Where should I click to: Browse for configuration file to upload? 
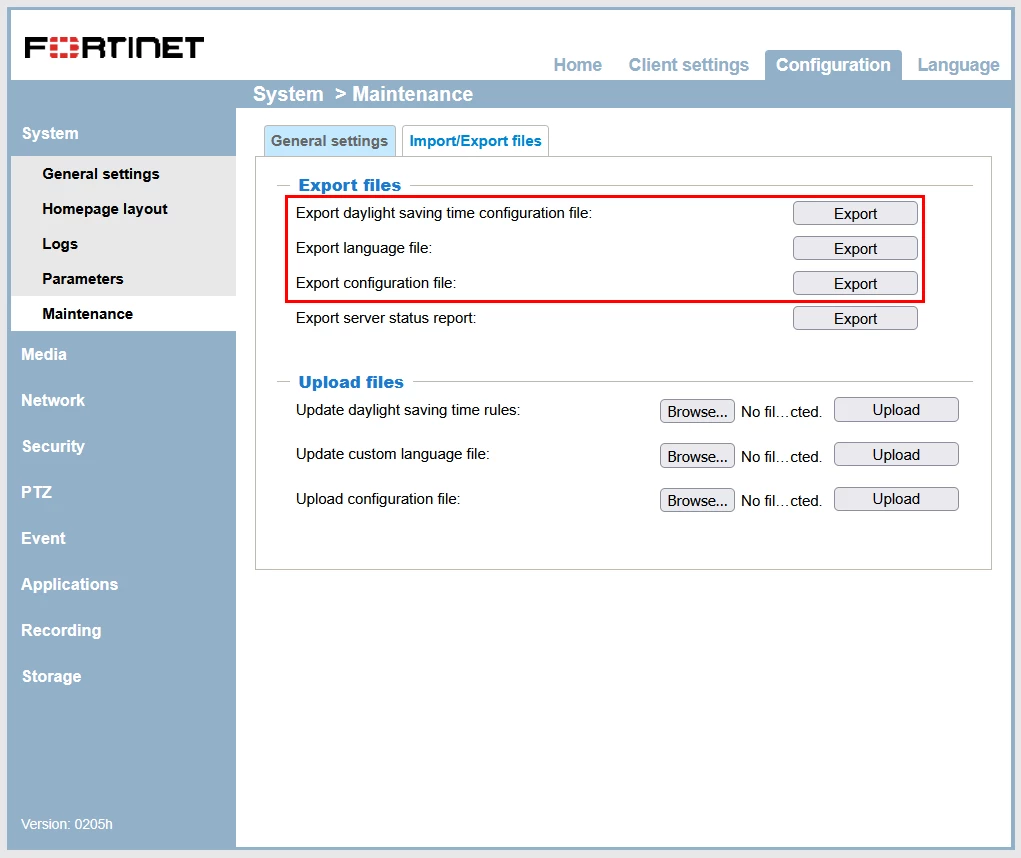697,501
